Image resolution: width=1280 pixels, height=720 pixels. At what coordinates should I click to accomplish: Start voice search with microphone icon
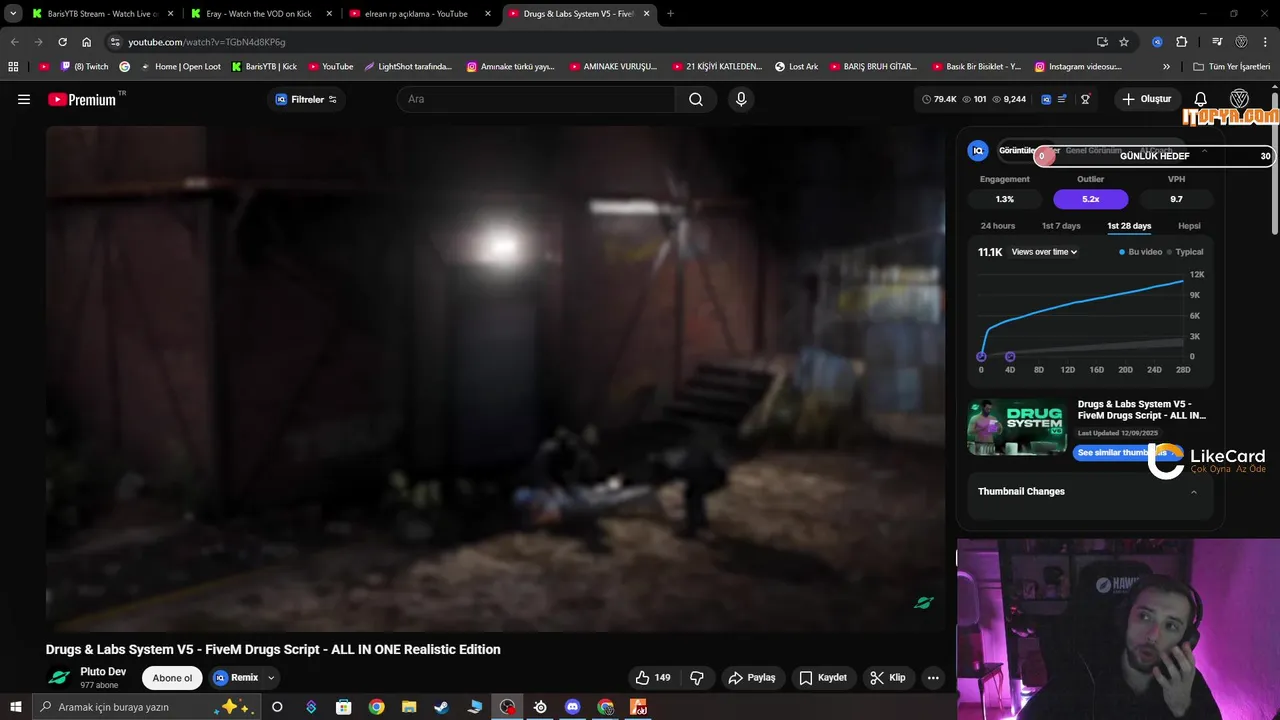(x=741, y=99)
